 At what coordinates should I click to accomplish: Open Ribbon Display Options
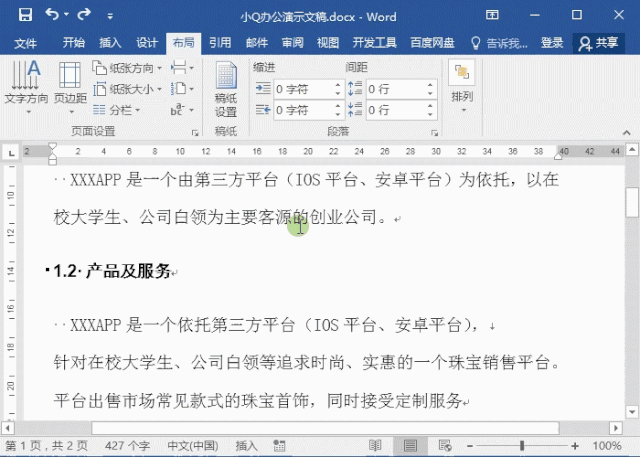(492, 15)
